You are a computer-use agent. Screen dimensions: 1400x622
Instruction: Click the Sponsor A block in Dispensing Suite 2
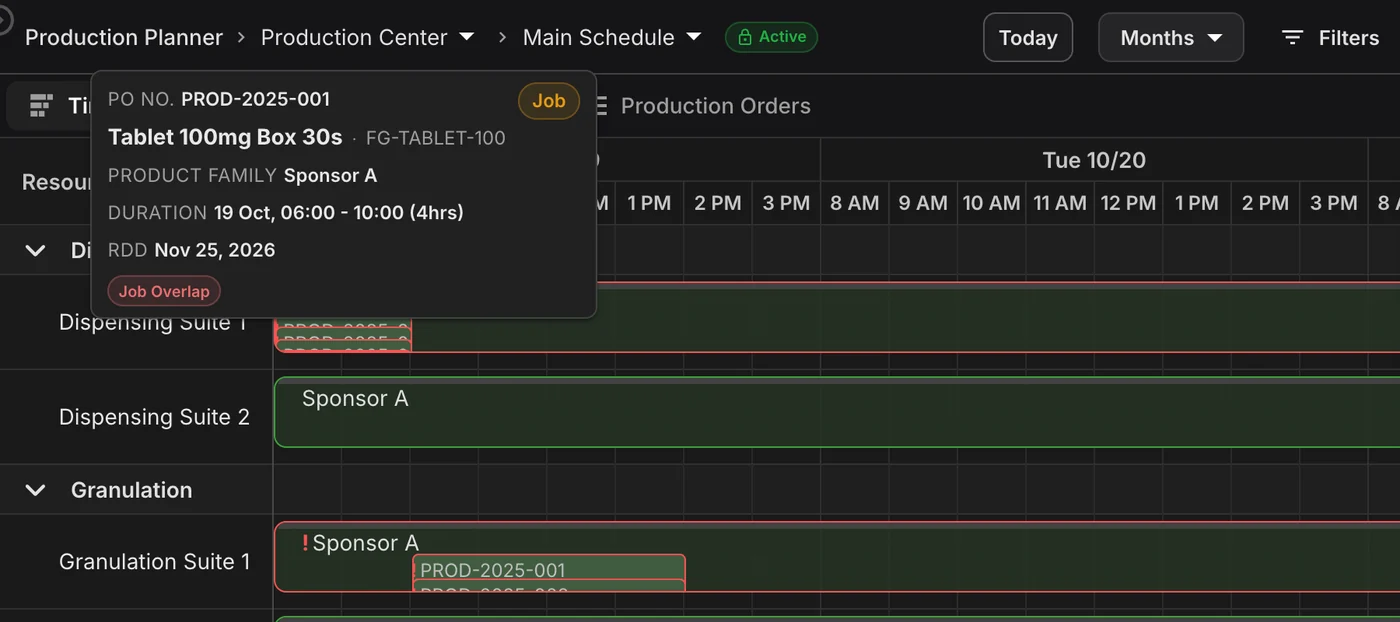(x=837, y=412)
